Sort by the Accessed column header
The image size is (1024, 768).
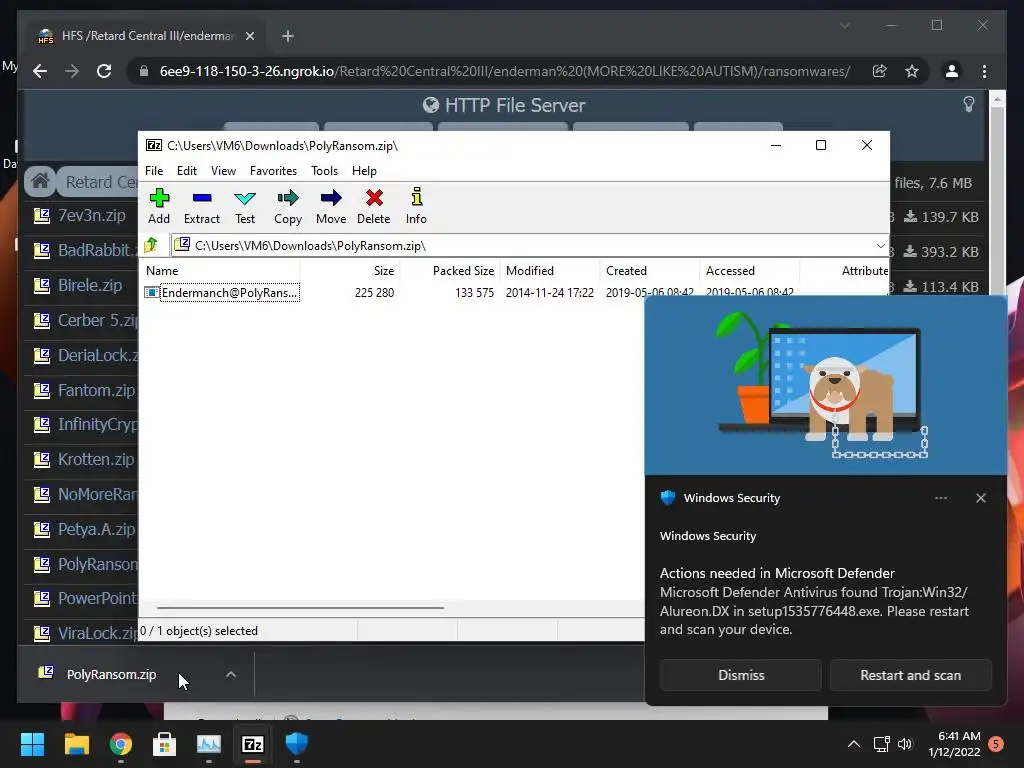(750, 270)
